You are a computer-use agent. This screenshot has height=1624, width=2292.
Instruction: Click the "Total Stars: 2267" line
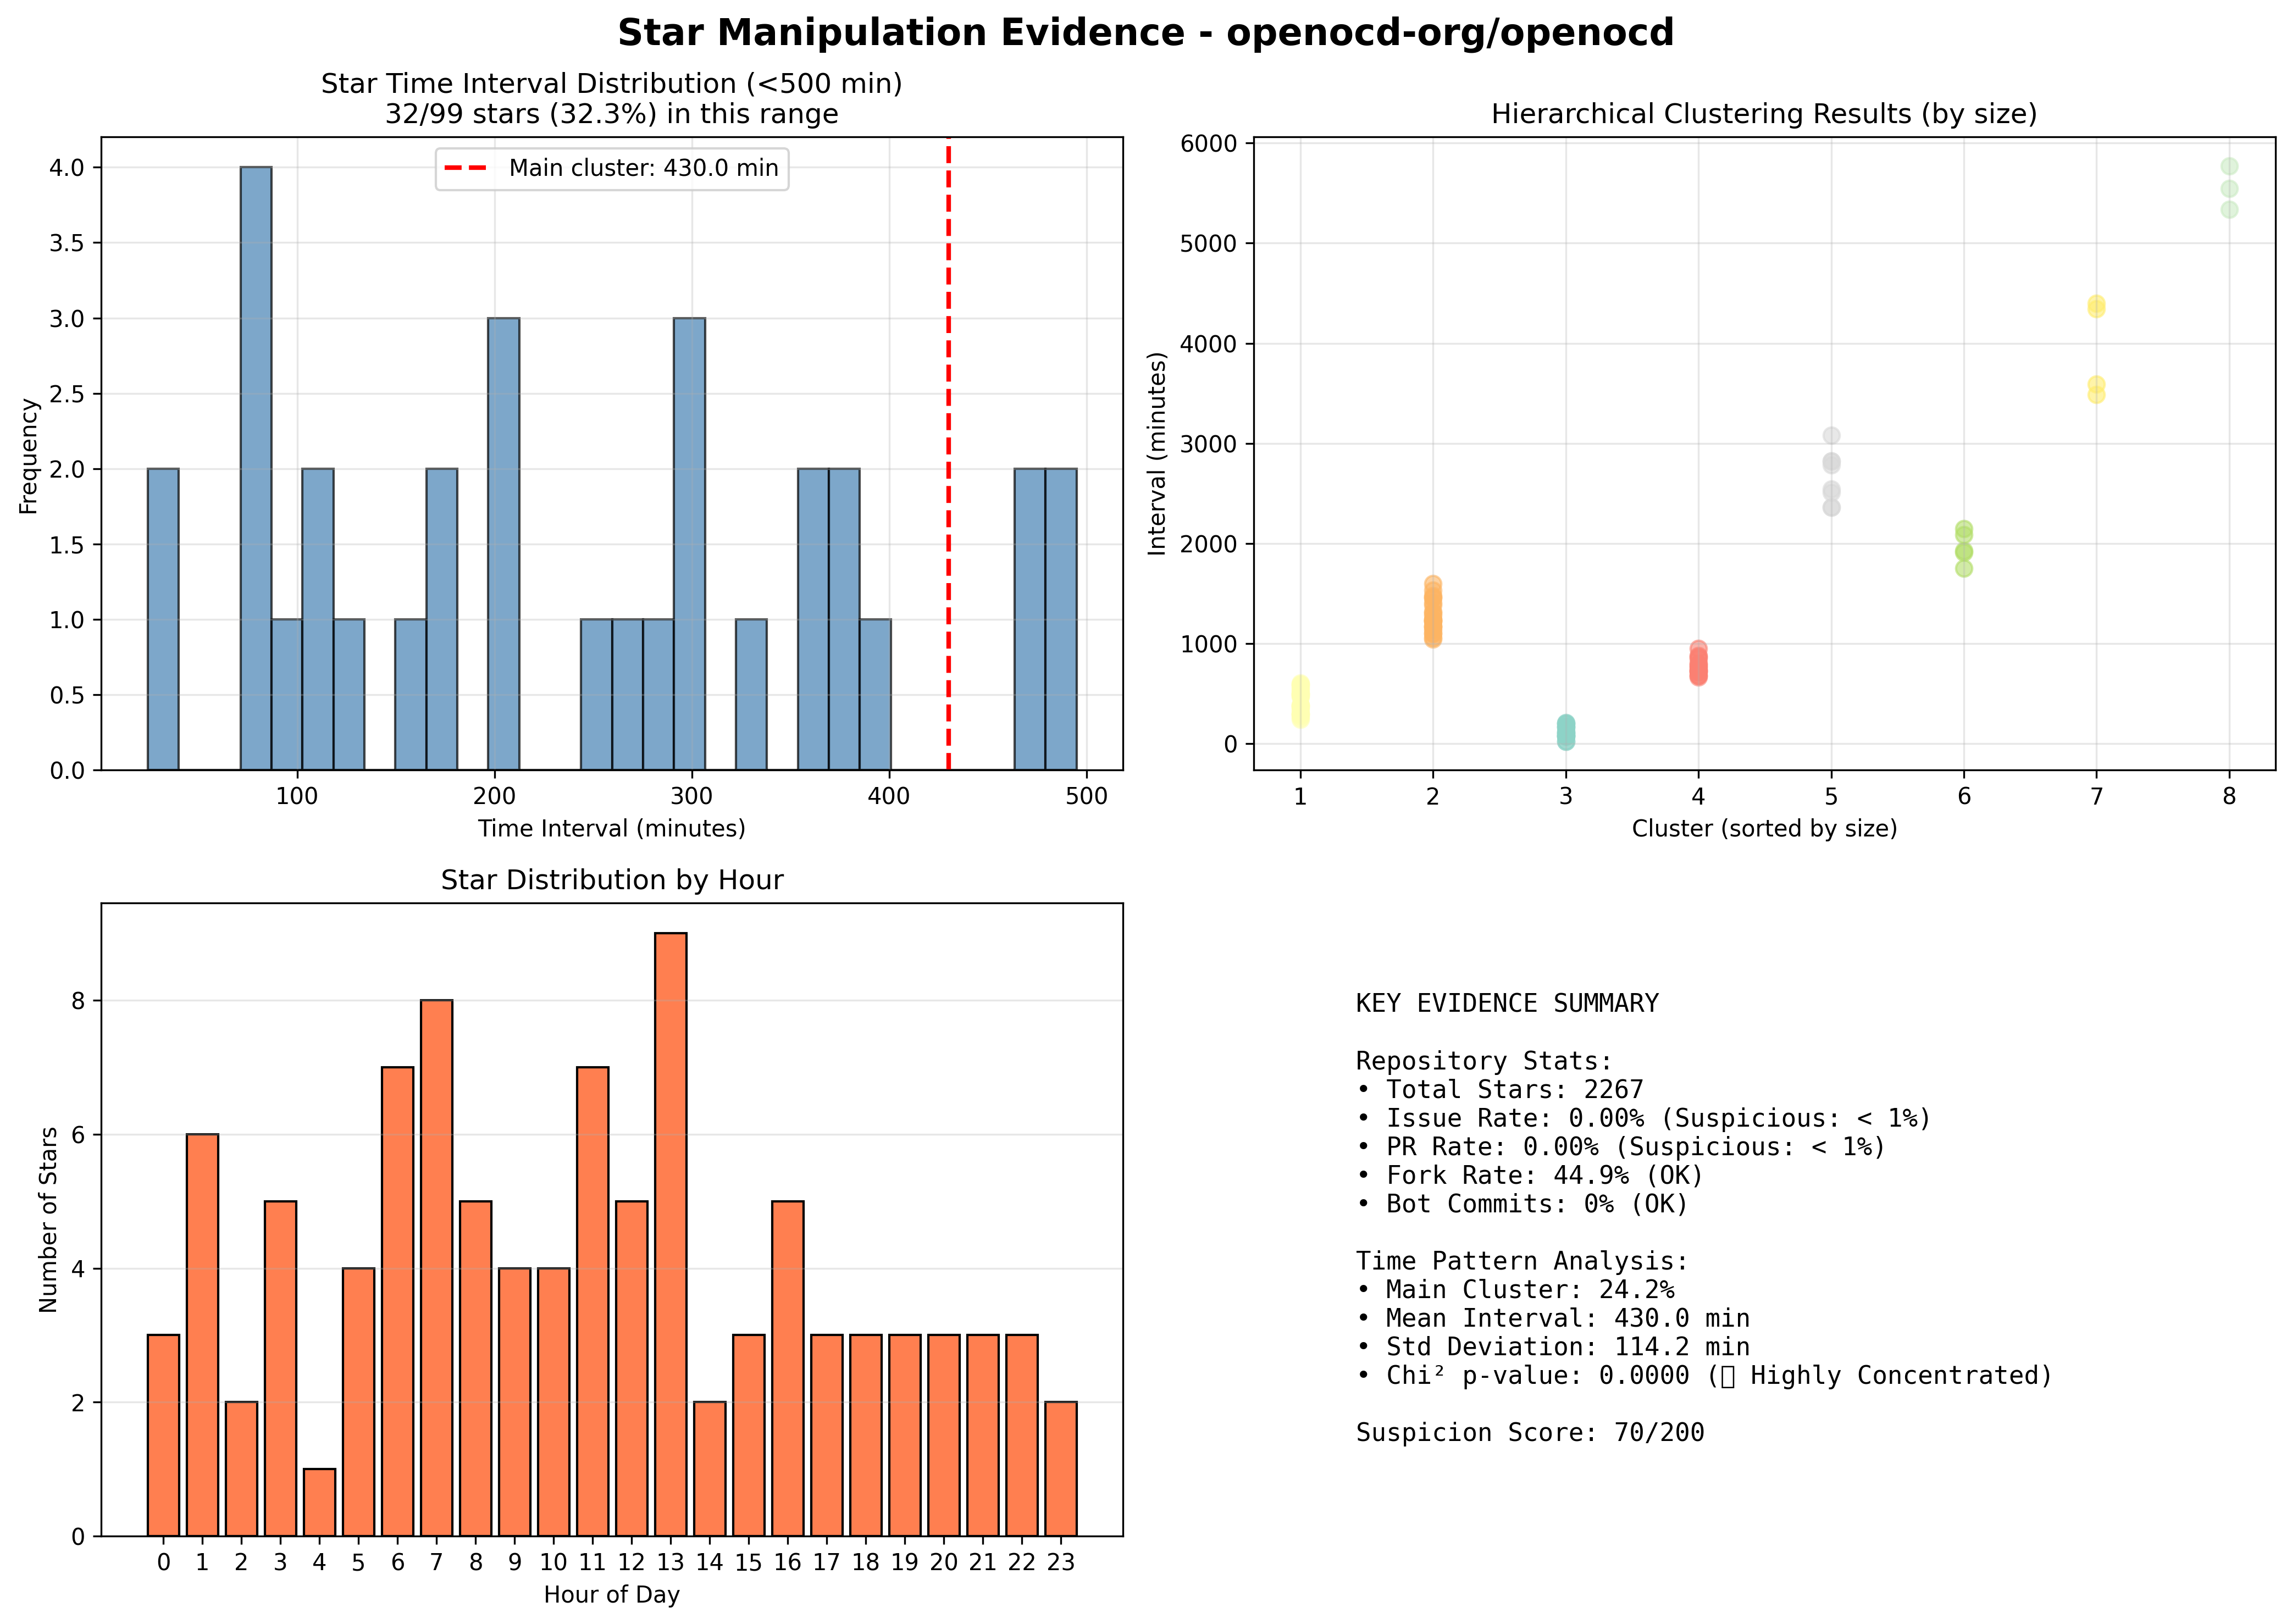pyautogui.click(x=1500, y=1089)
